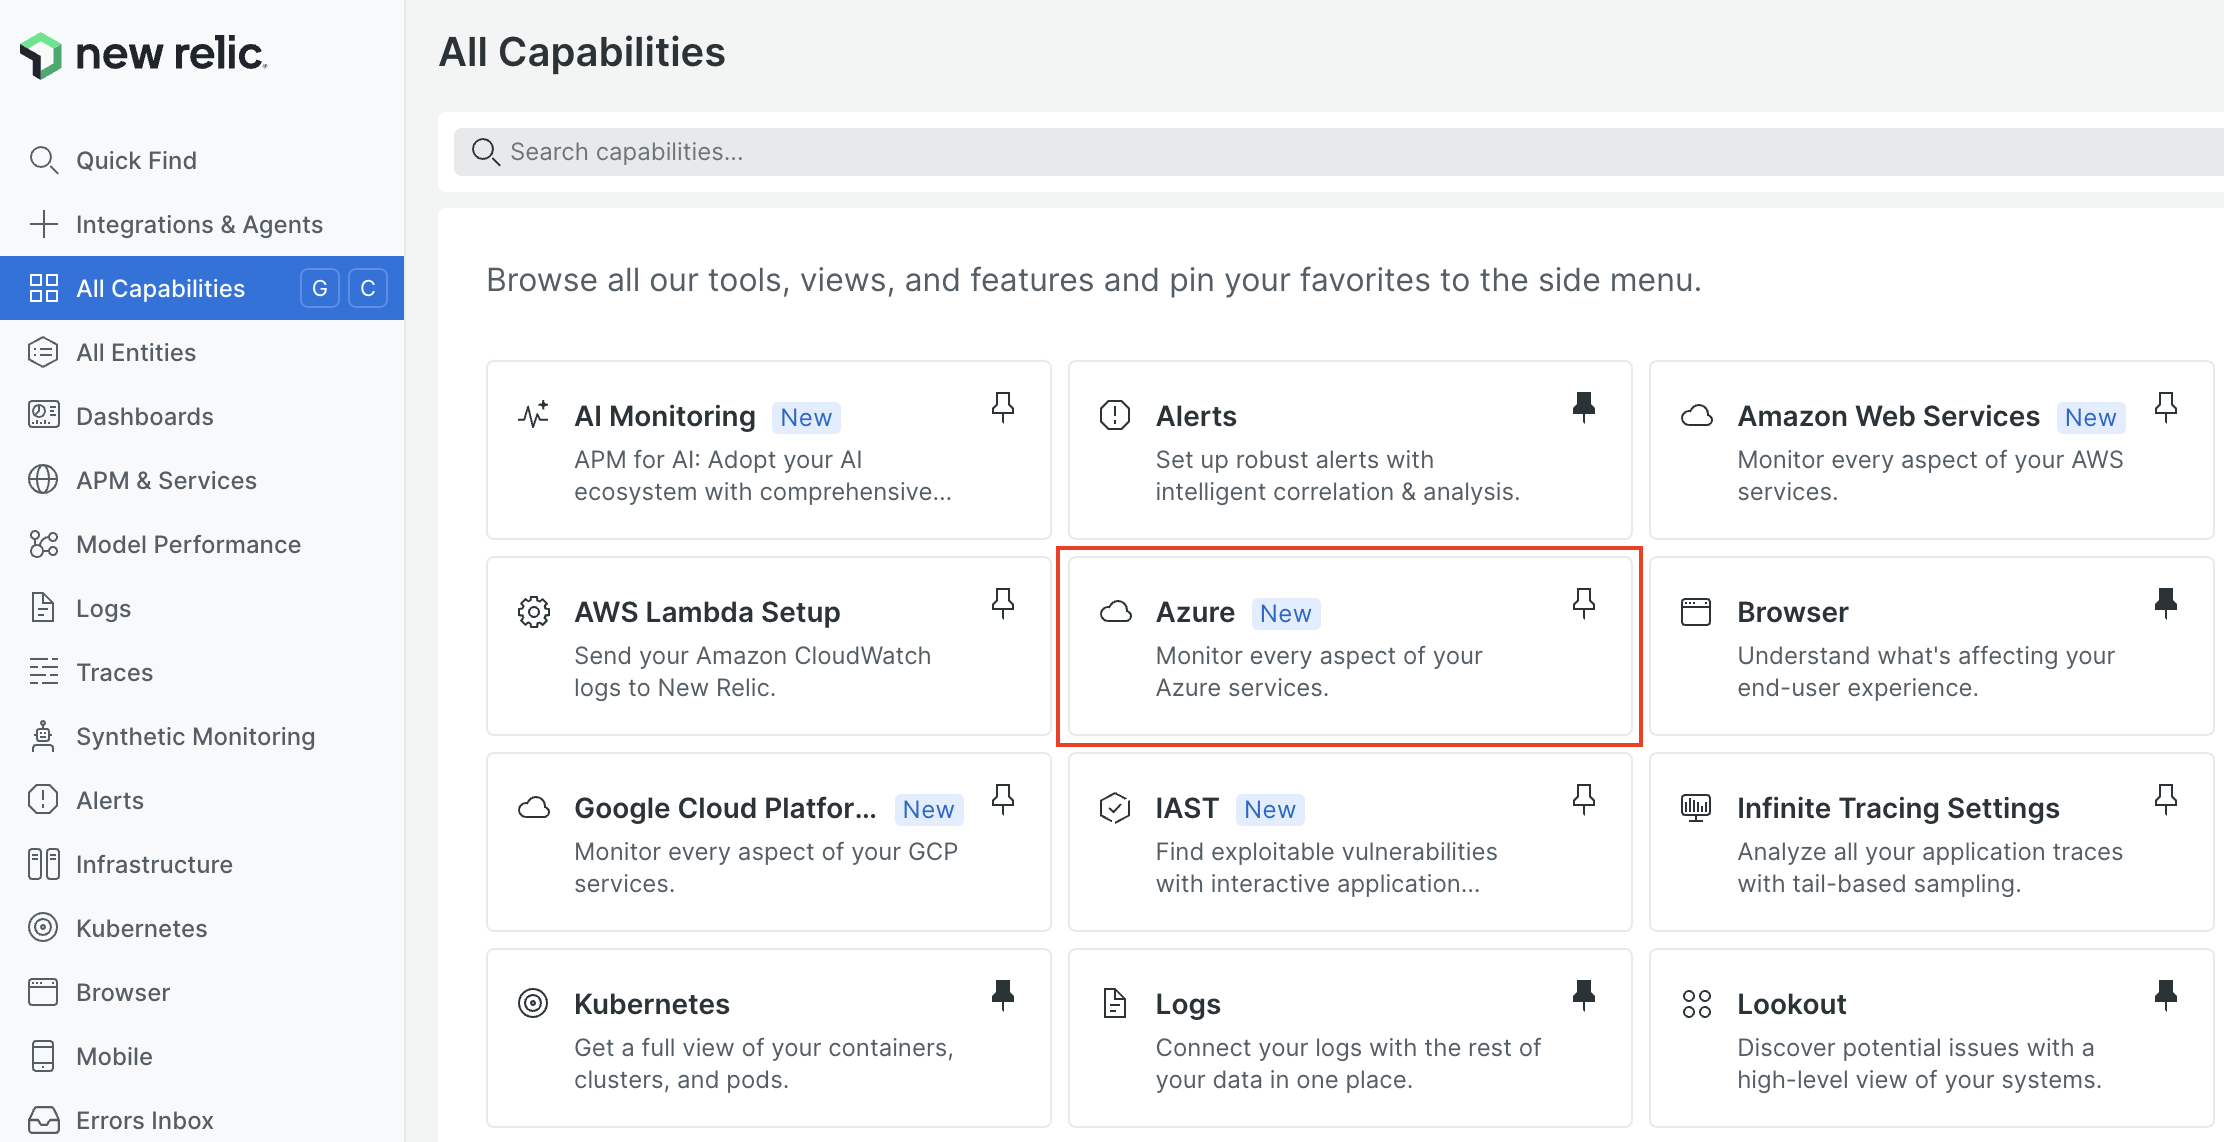
Task: Open the Lookout card title
Action: pyautogui.click(x=1792, y=1004)
